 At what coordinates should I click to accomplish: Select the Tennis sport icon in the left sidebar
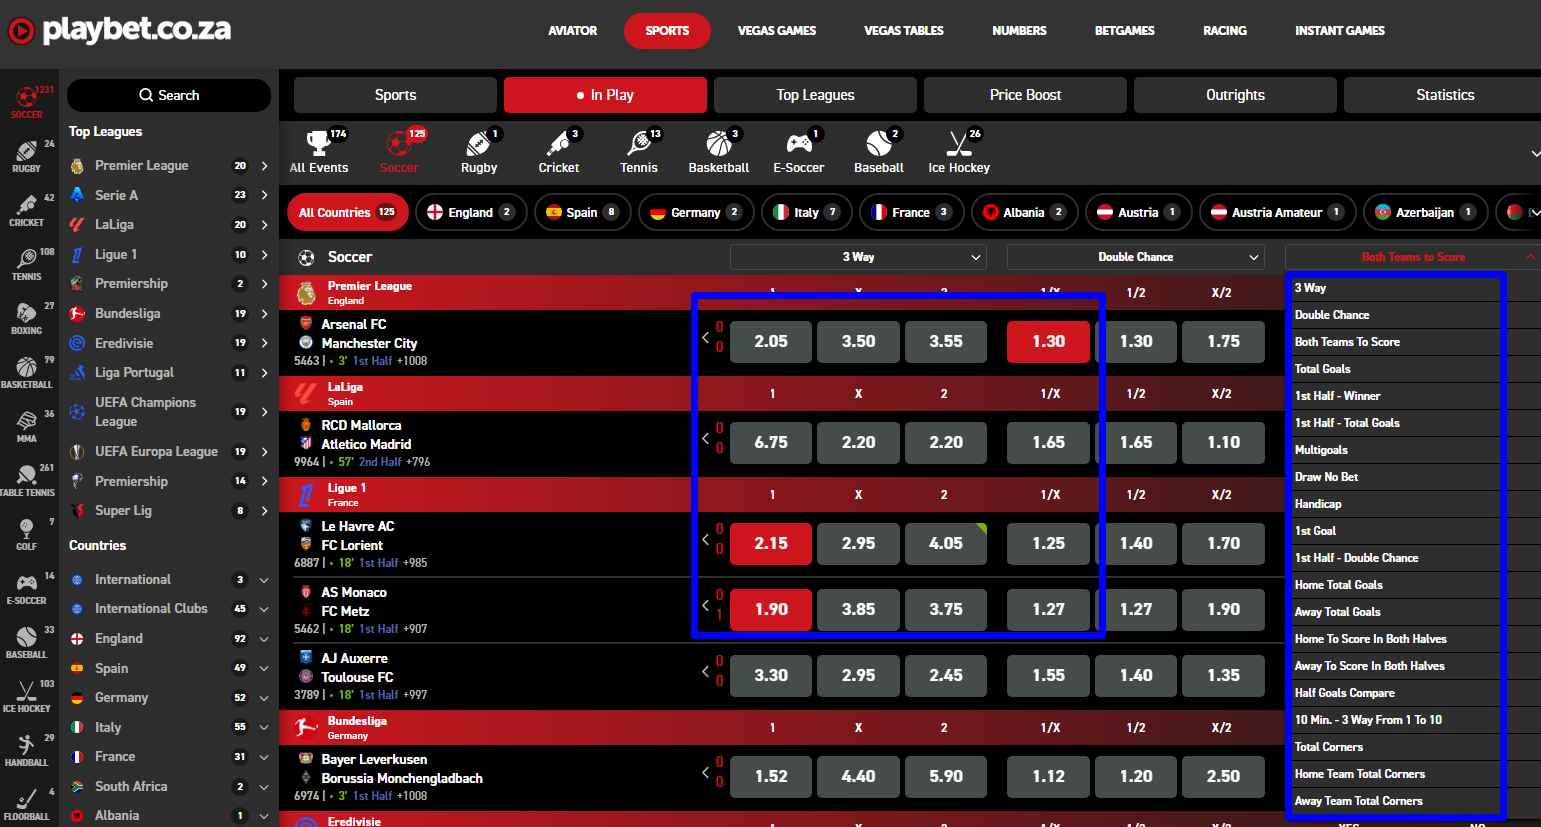pos(27,265)
